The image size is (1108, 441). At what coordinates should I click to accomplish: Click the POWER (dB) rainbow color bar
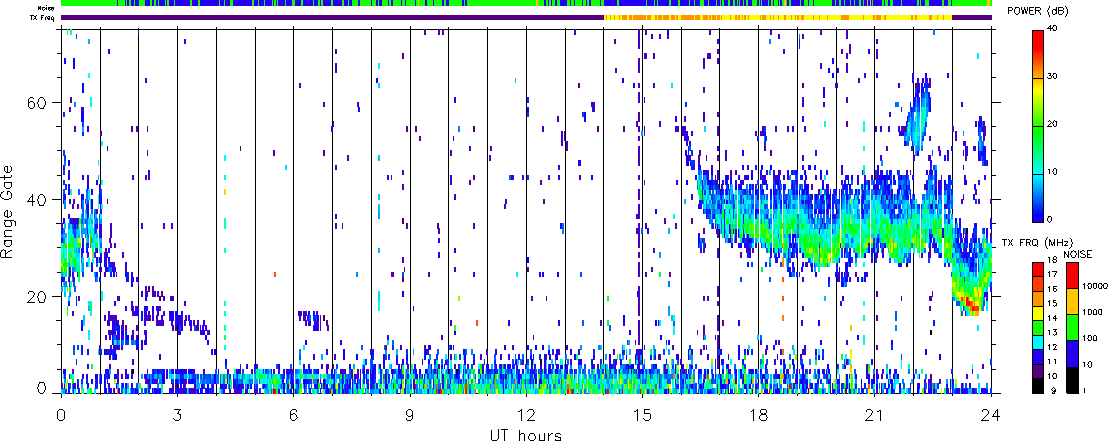1037,125
